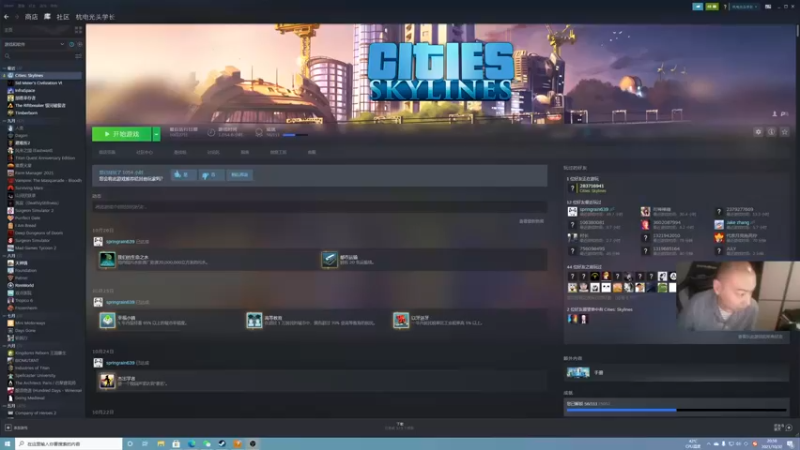Open achievement icon in 10月24日 activity
Screen dimensions: 800x450
pos(107,381)
